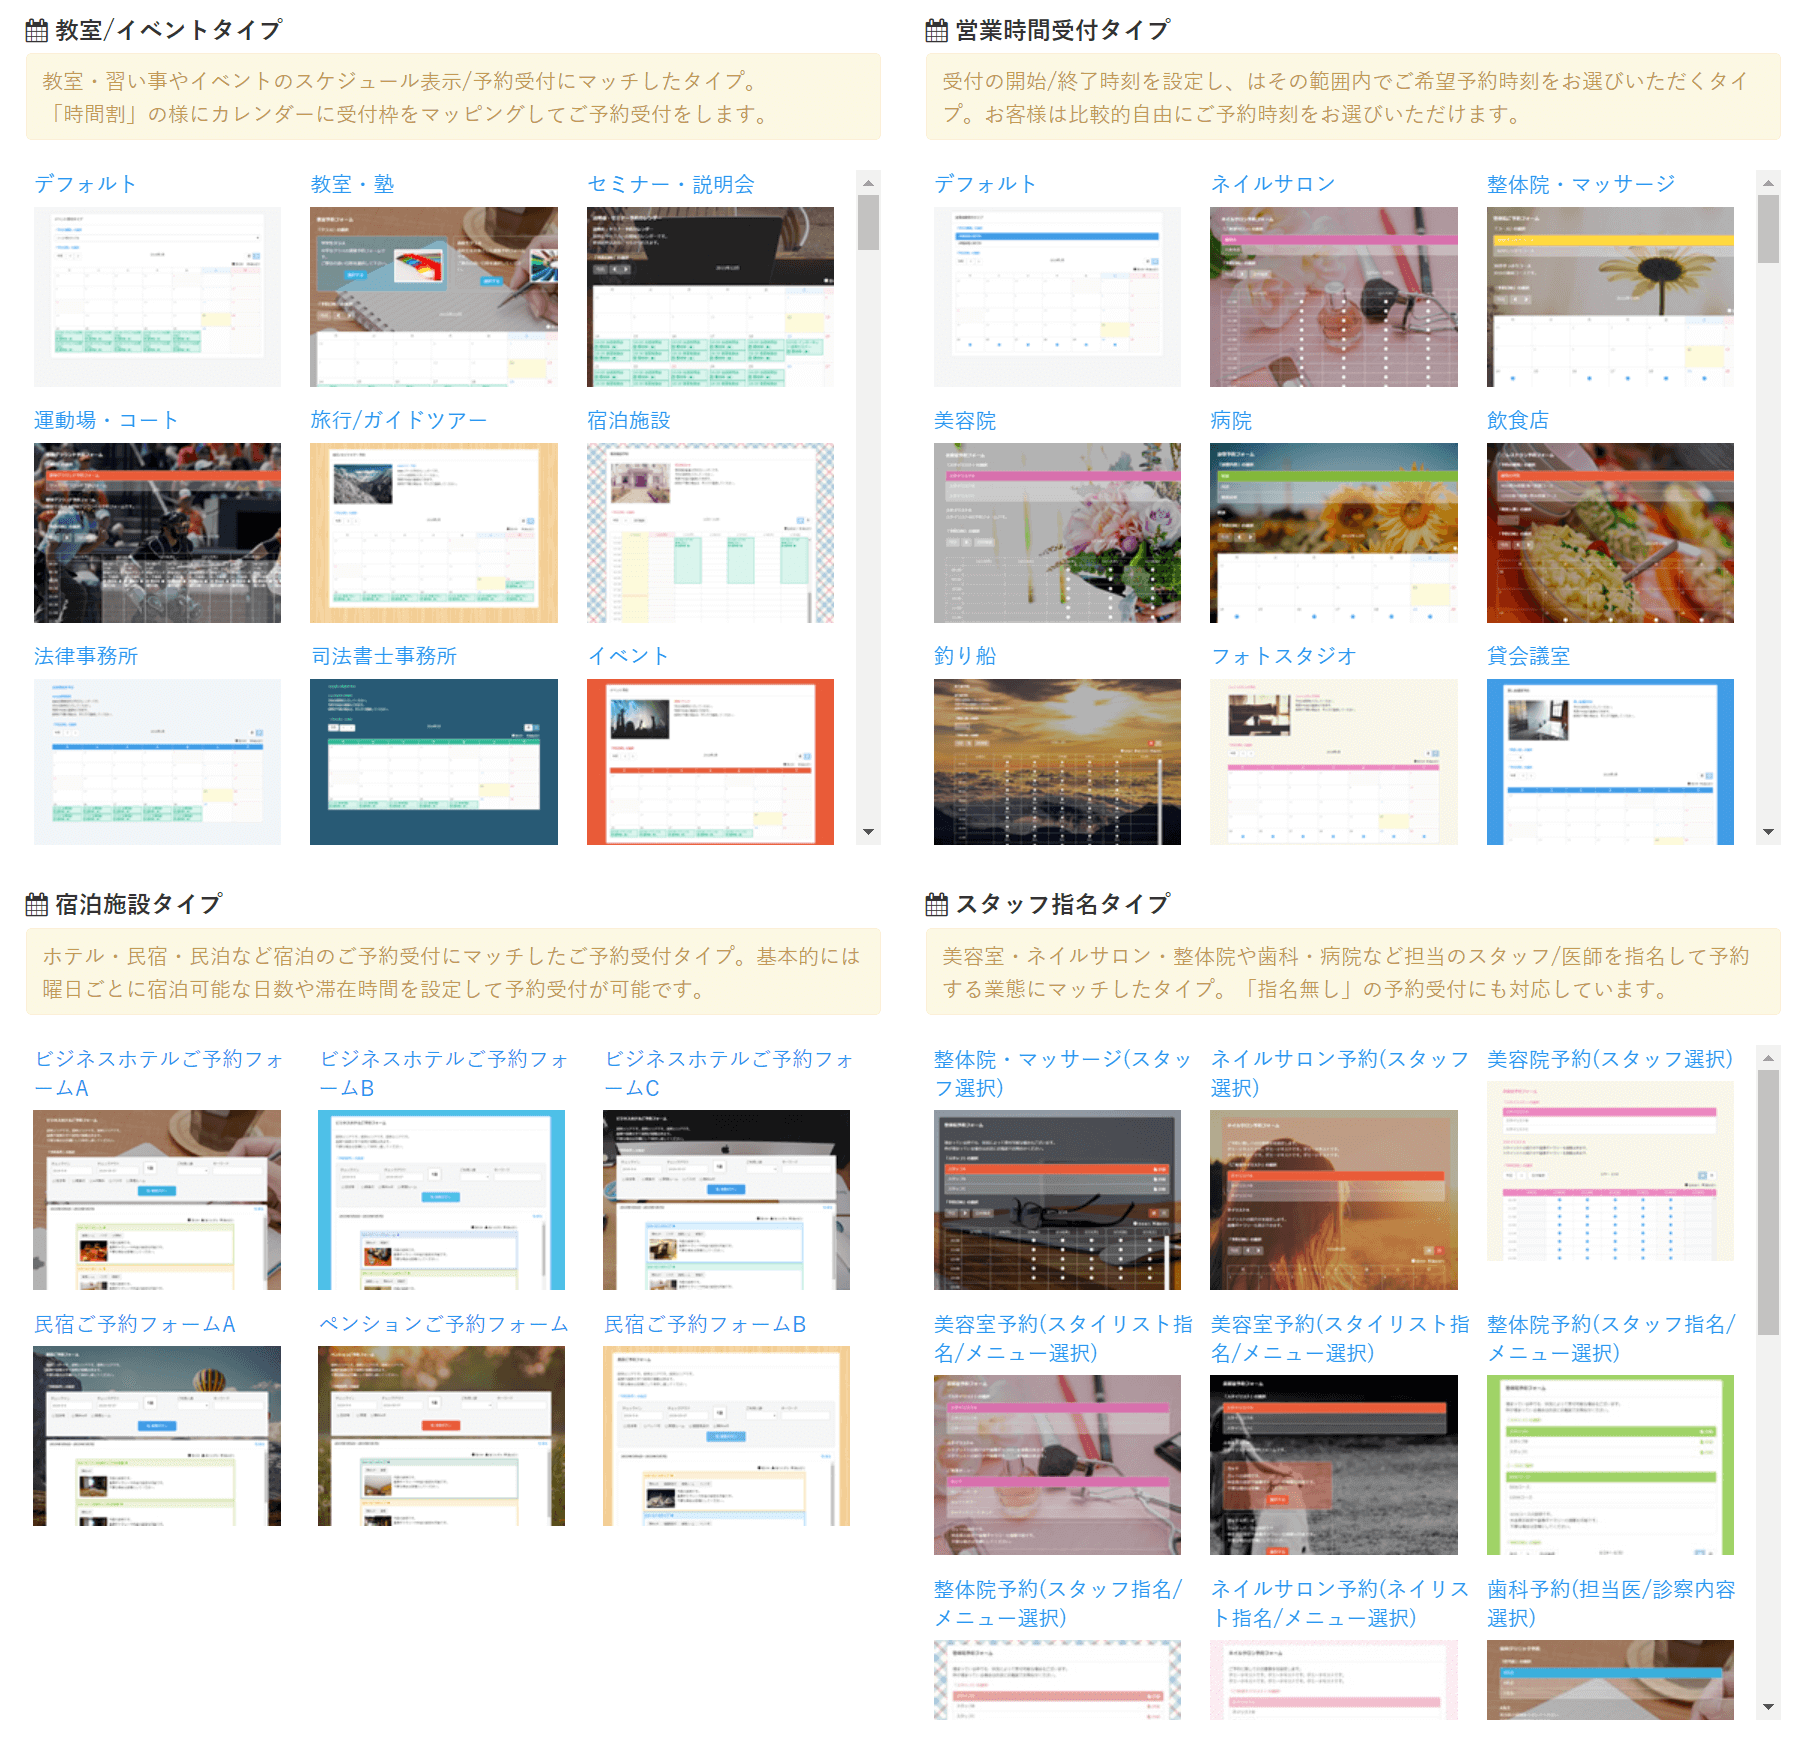Choose the イベント template thumbnail
This screenshot has width=1809, height=1761.
point(710,762)
